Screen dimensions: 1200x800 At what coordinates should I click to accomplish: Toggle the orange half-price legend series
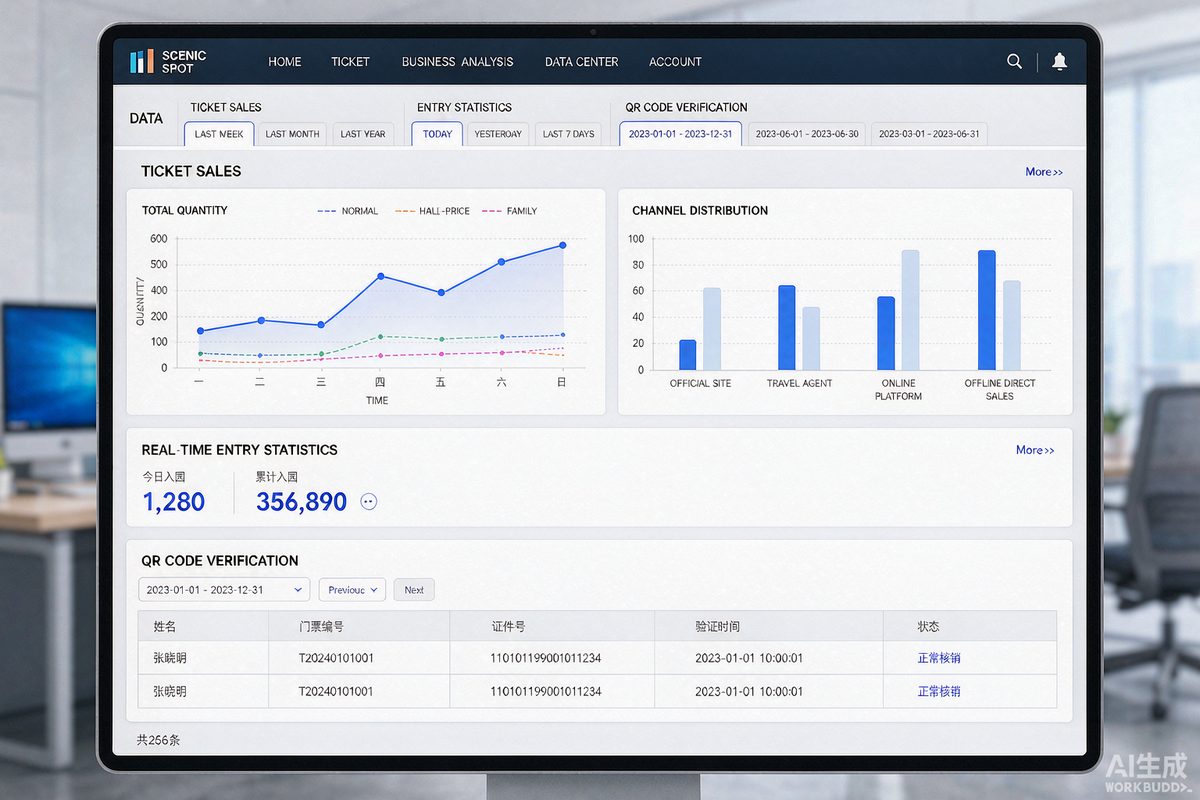(x=432, y=211)
